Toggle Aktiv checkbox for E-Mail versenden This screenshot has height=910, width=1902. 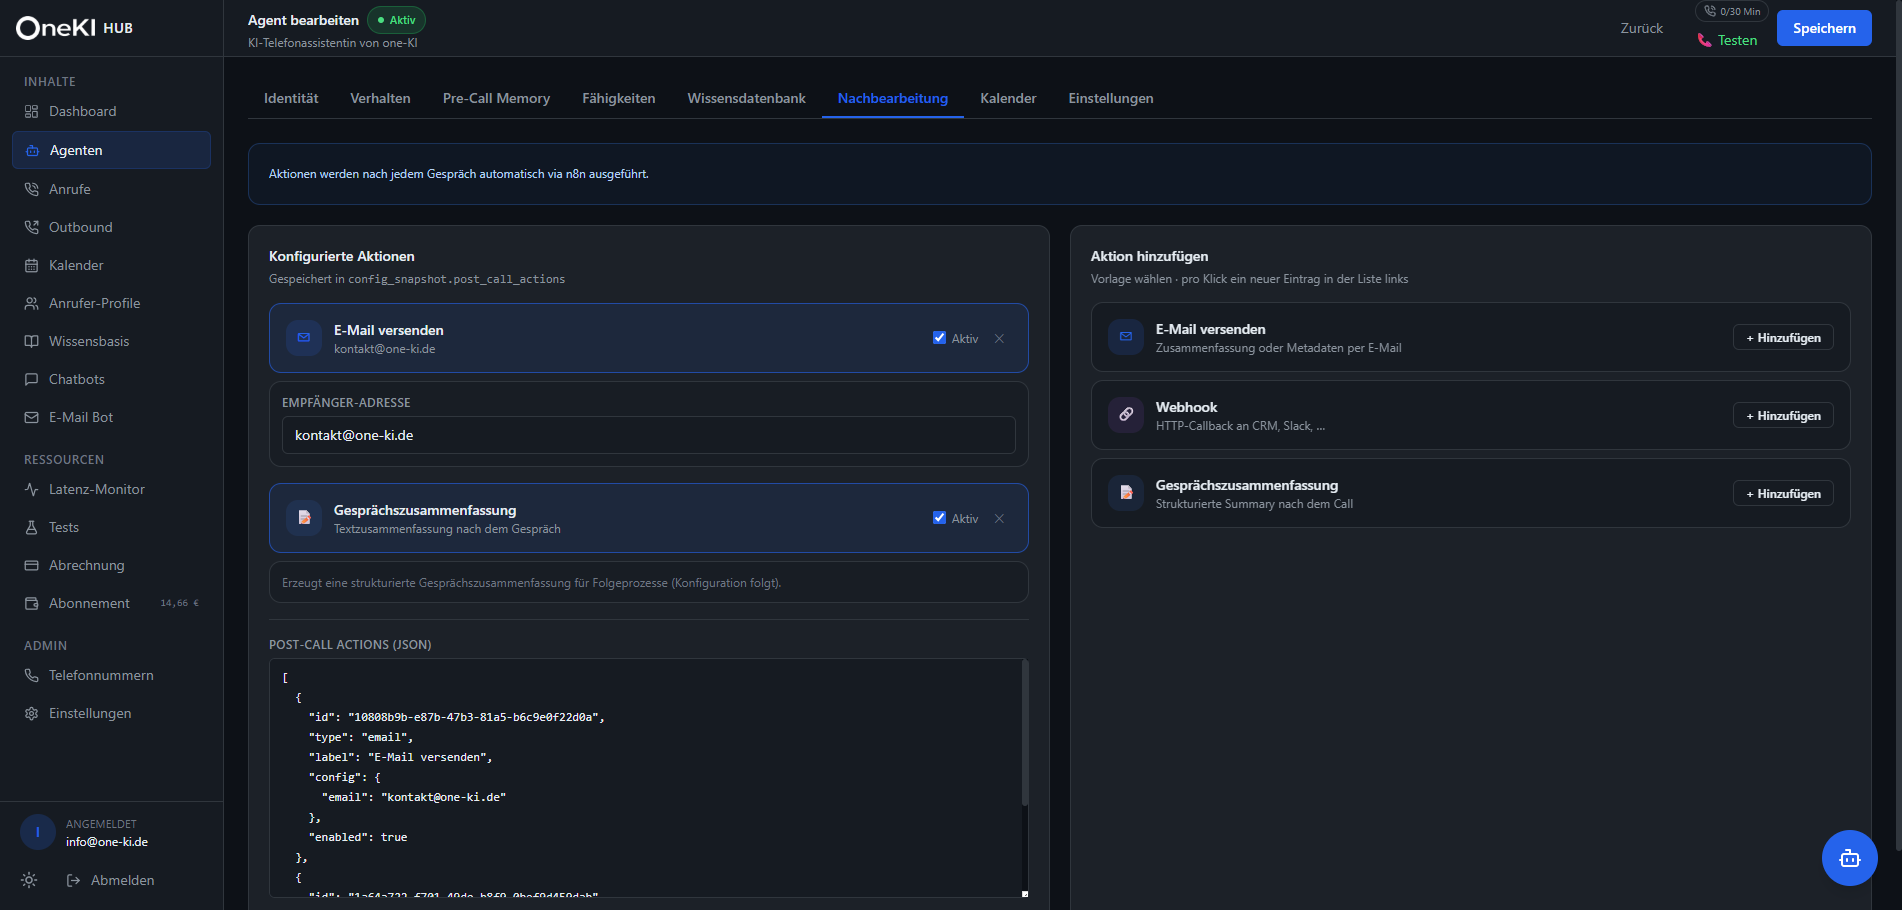(939, 338)
